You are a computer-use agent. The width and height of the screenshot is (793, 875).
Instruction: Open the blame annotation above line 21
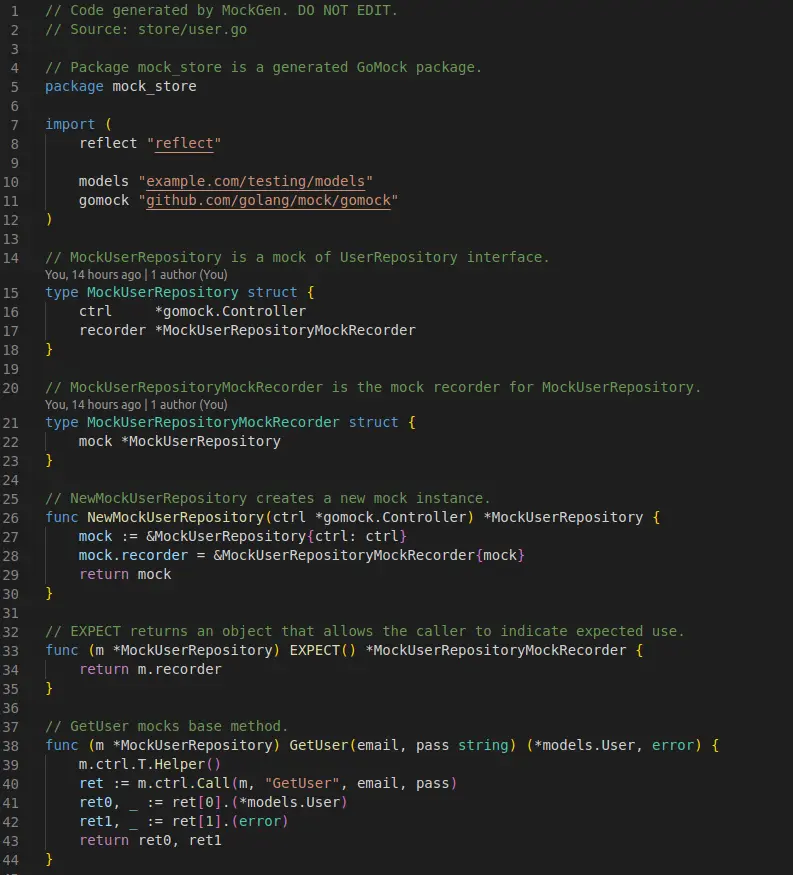(x=136, y=405)
